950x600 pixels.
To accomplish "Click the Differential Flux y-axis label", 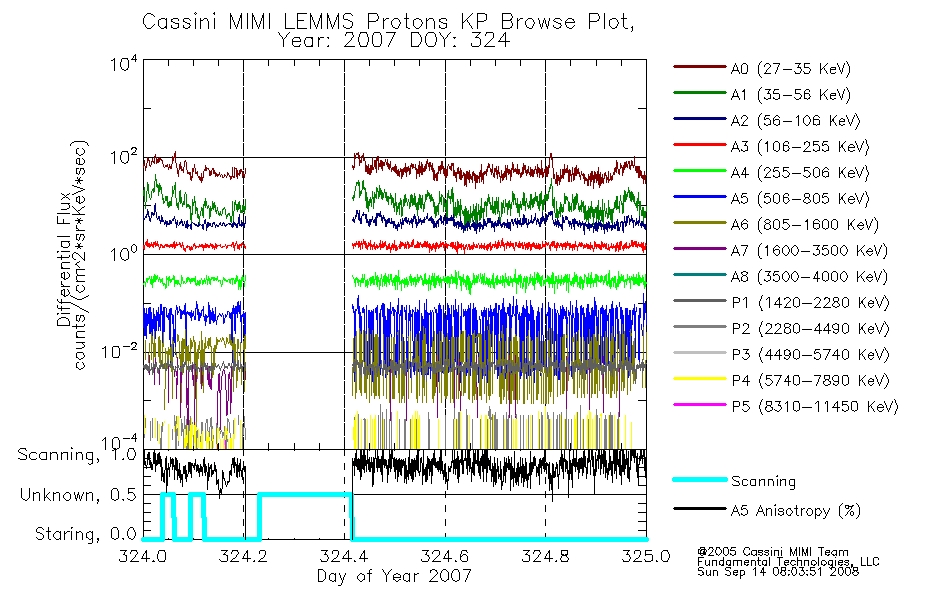I will tap(63, 268).
